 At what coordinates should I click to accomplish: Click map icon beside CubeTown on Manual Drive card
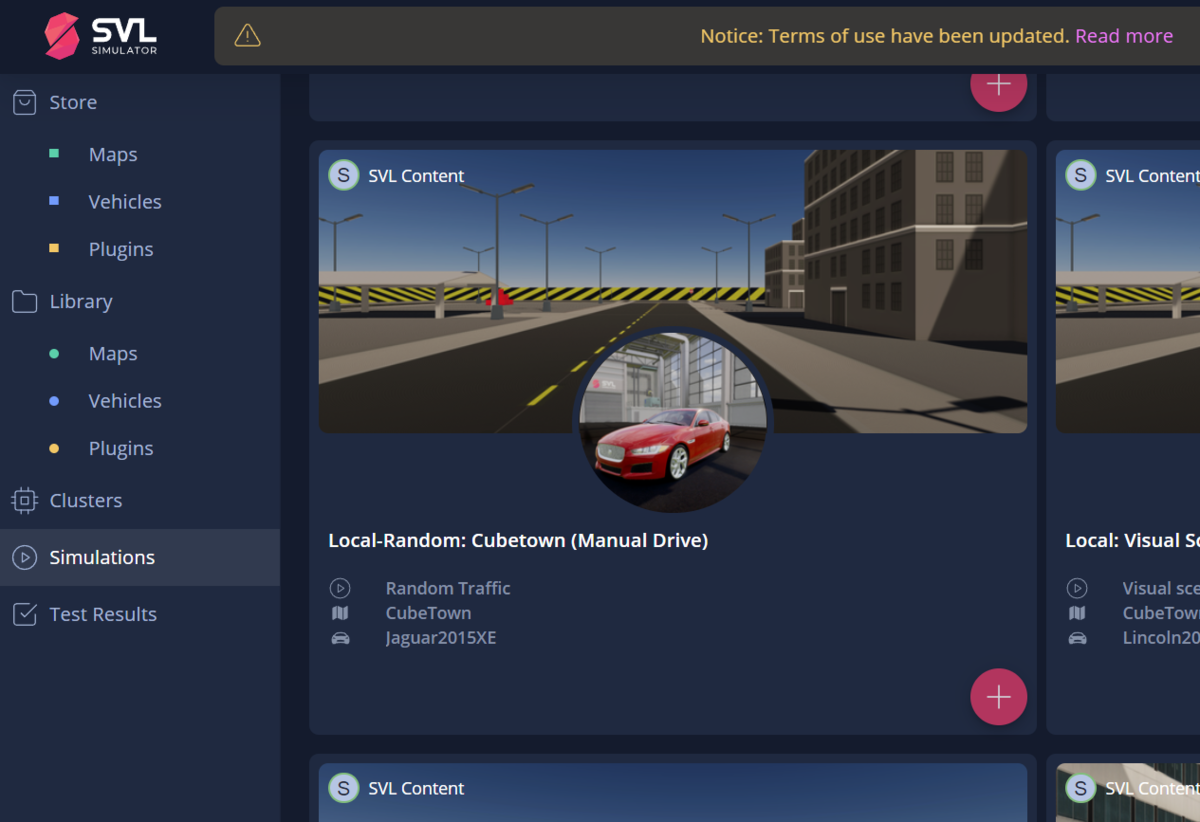[340, 613]
